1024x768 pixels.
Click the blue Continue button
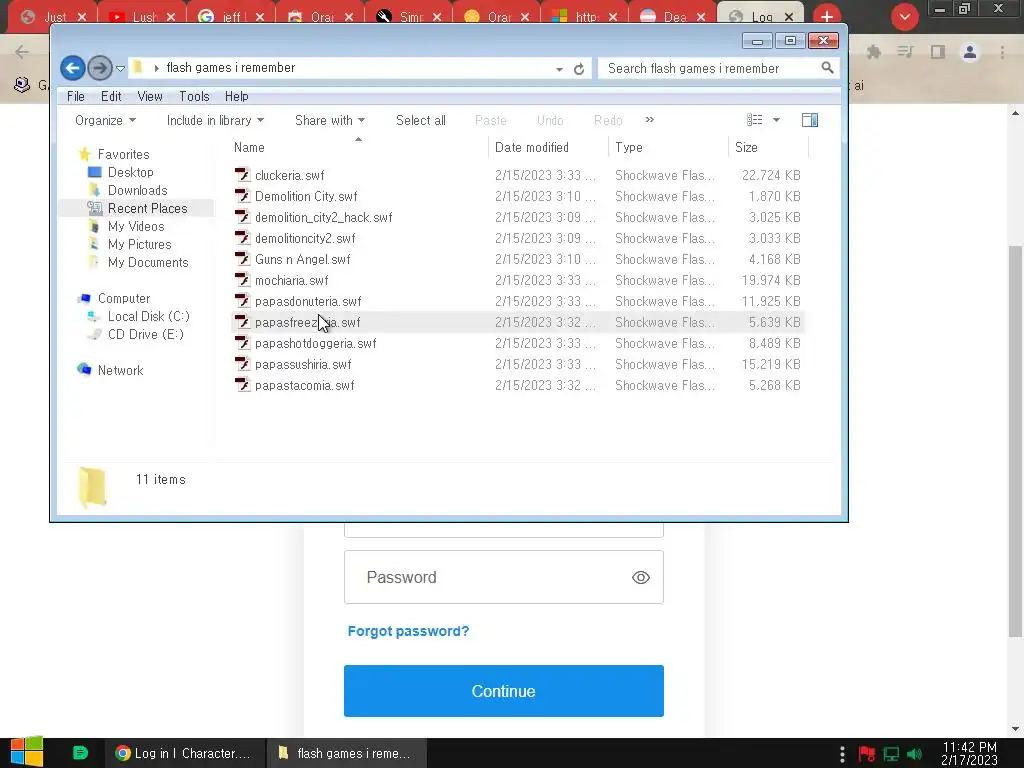(504, 691)
